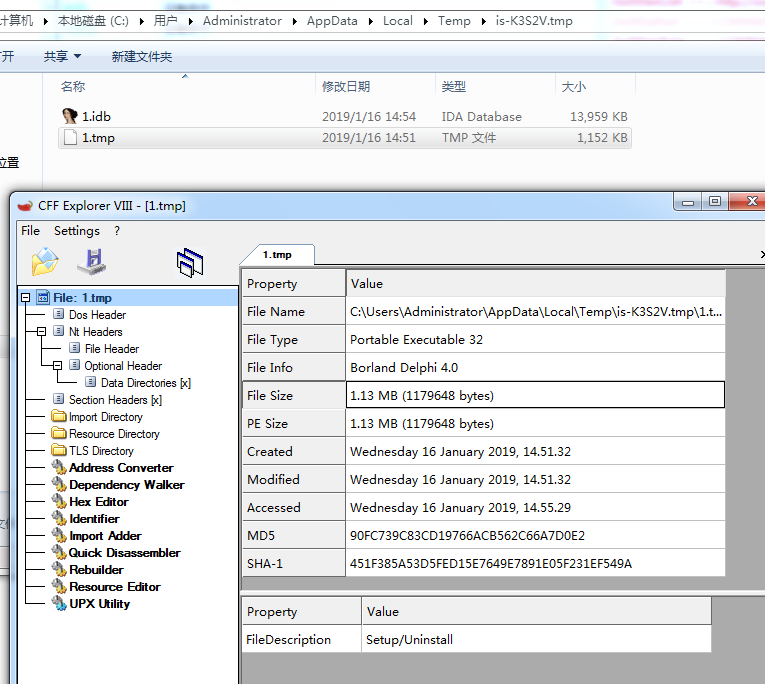Navigate to Administrator breadcrumb
This screenshot has height=684, width=765.
[242, 21]
